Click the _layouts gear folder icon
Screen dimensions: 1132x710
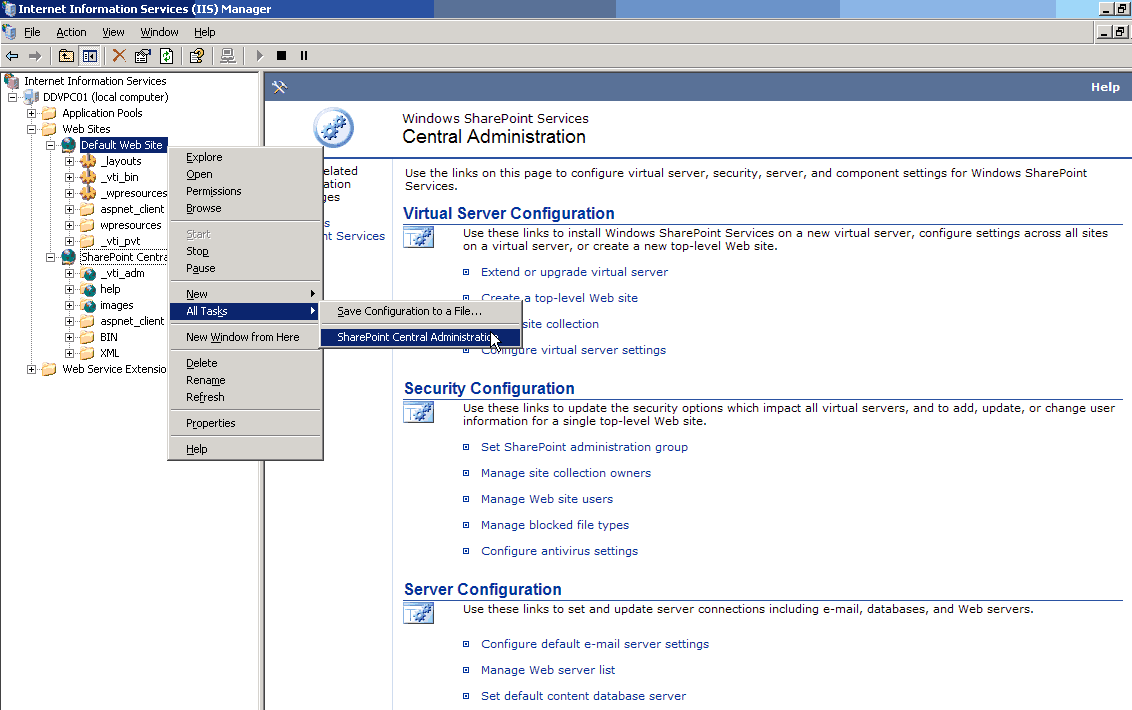pyautogui.click(x=88, y=161)
